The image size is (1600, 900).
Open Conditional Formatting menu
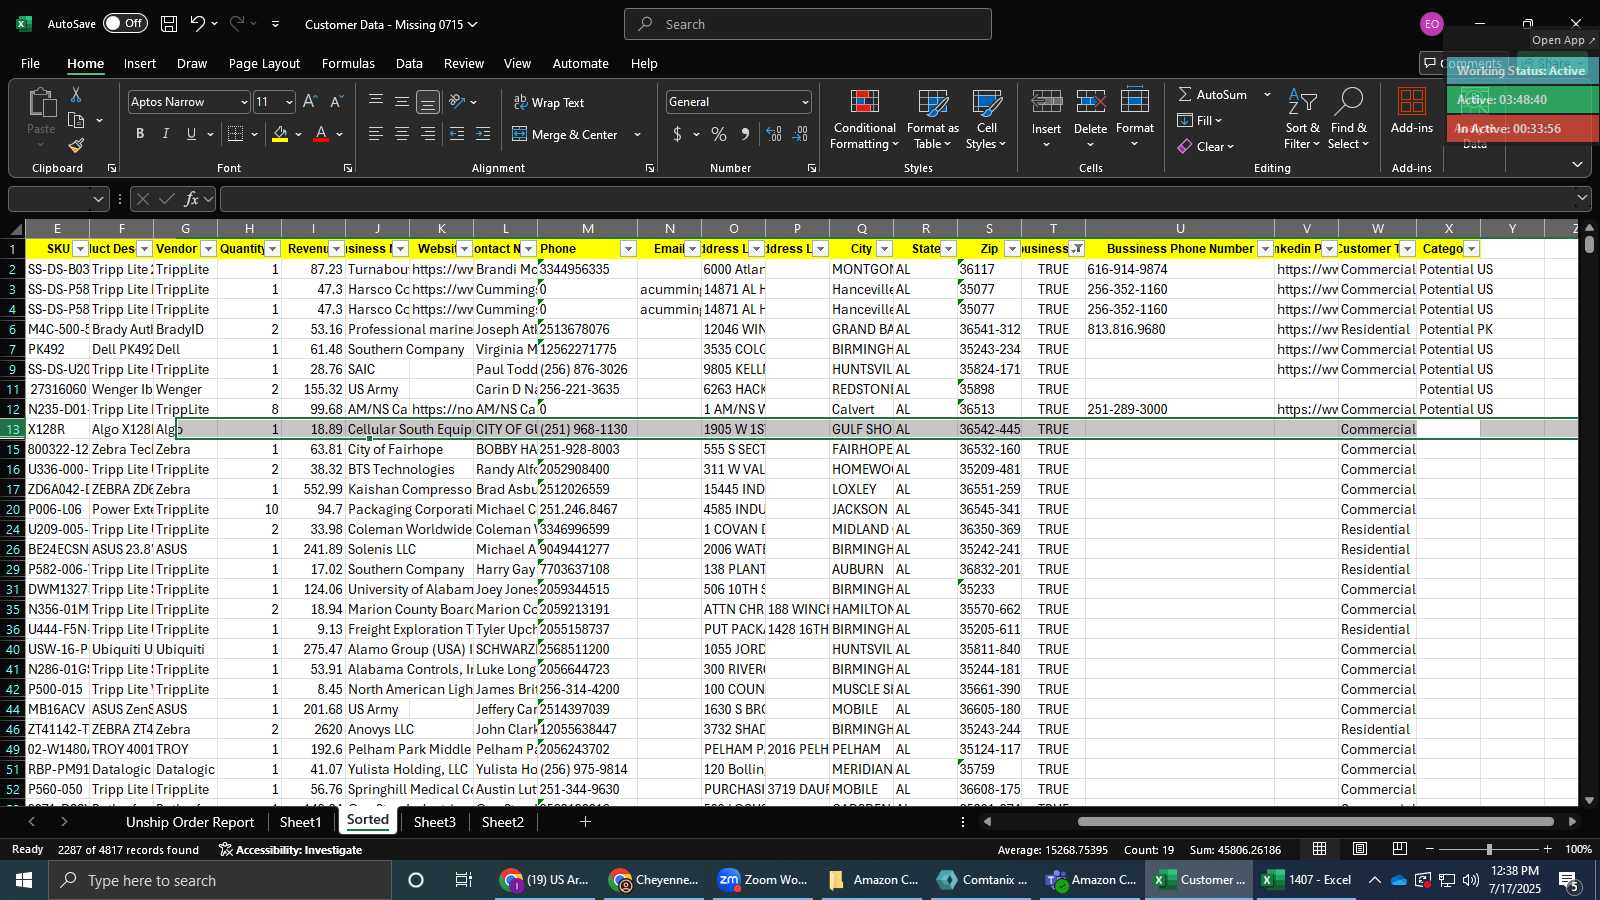tap(864, 119)
